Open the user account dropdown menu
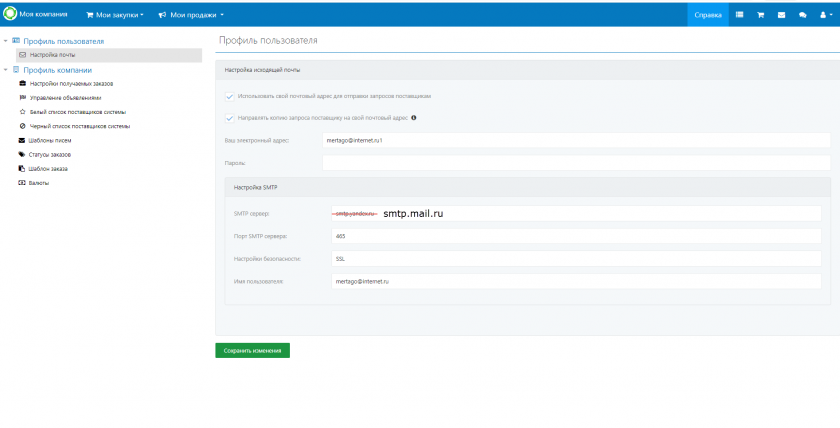 click(x=825, y=15)
